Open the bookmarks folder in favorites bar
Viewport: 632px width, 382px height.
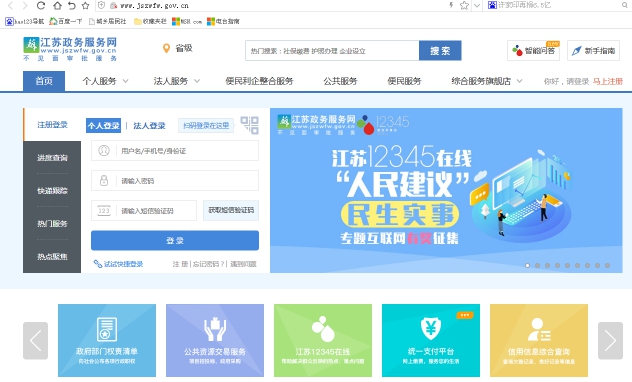[150, 21]
